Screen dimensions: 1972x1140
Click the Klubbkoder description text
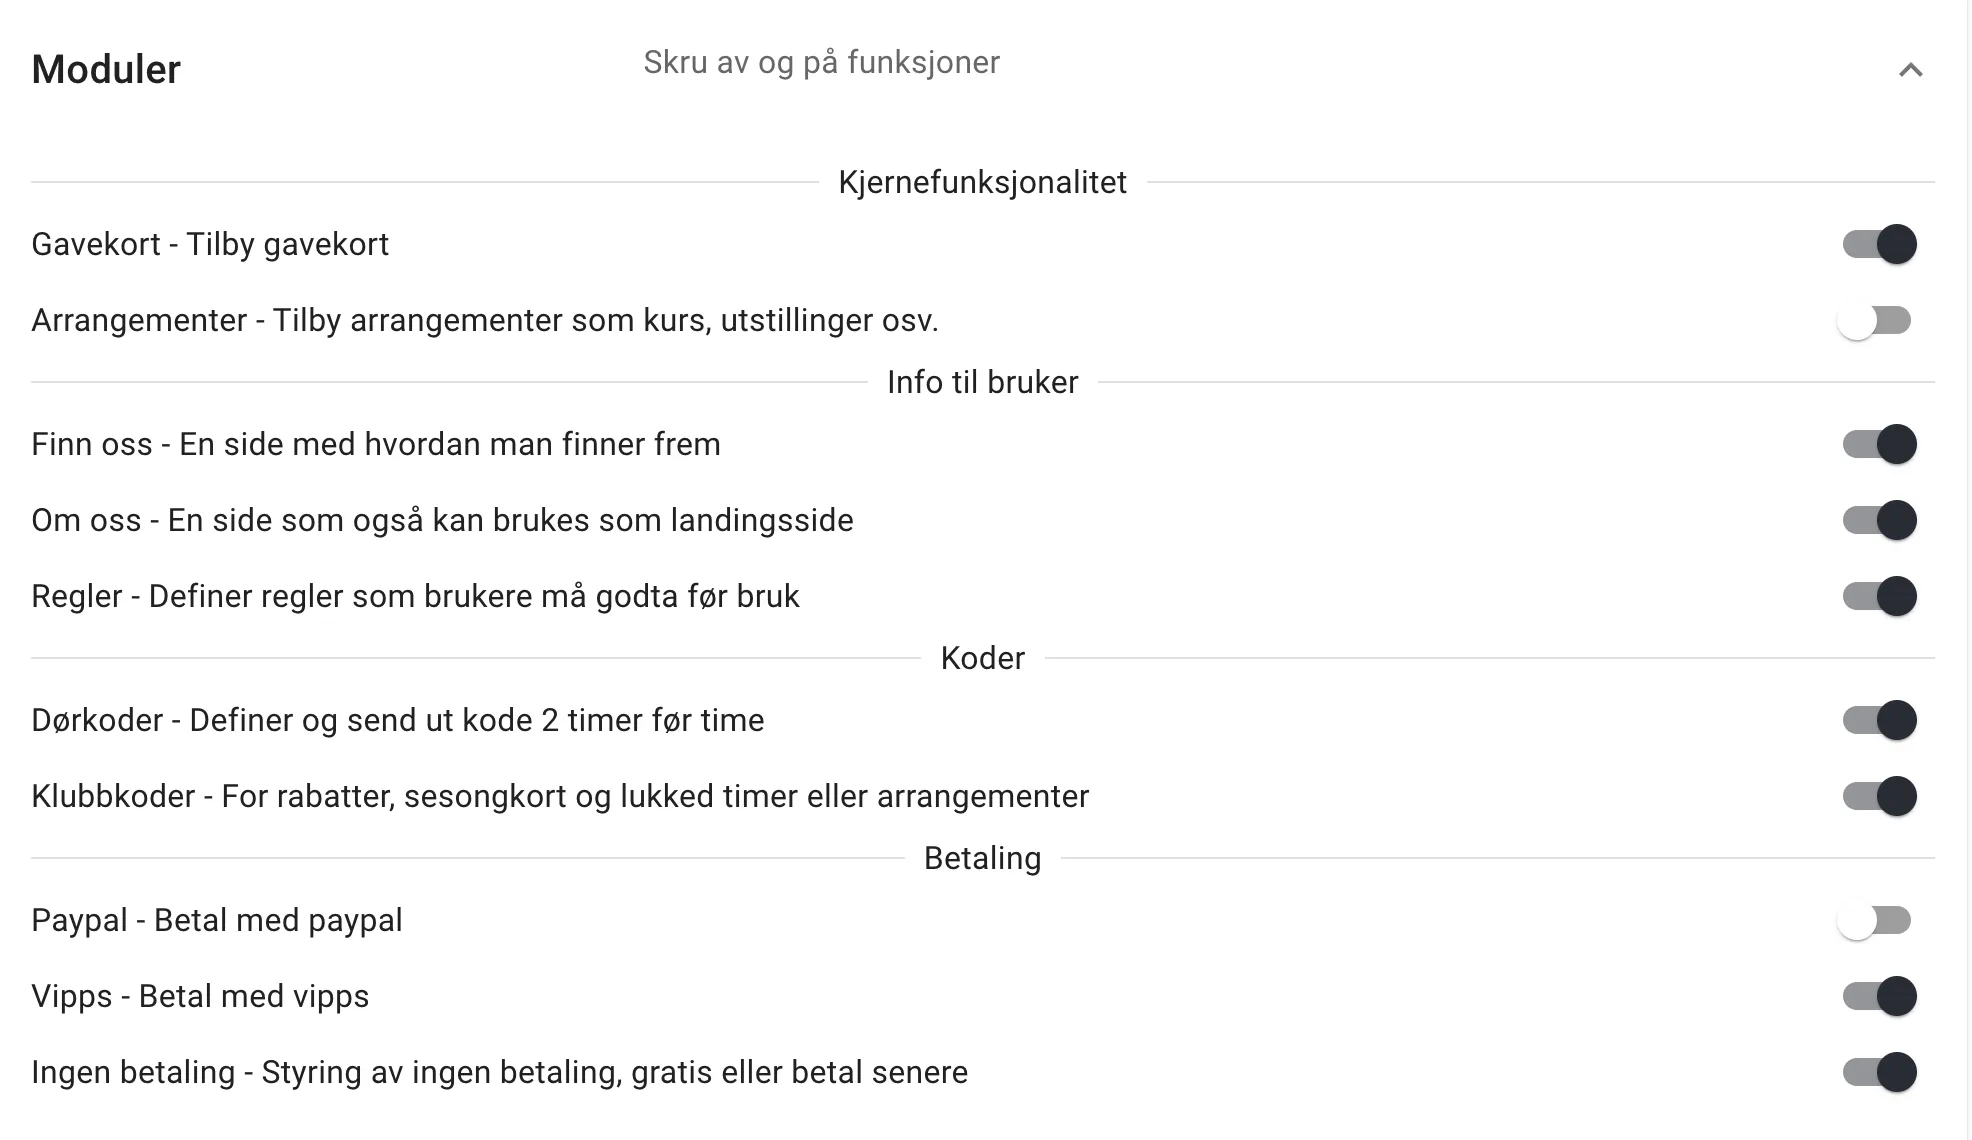coord(561,797)
